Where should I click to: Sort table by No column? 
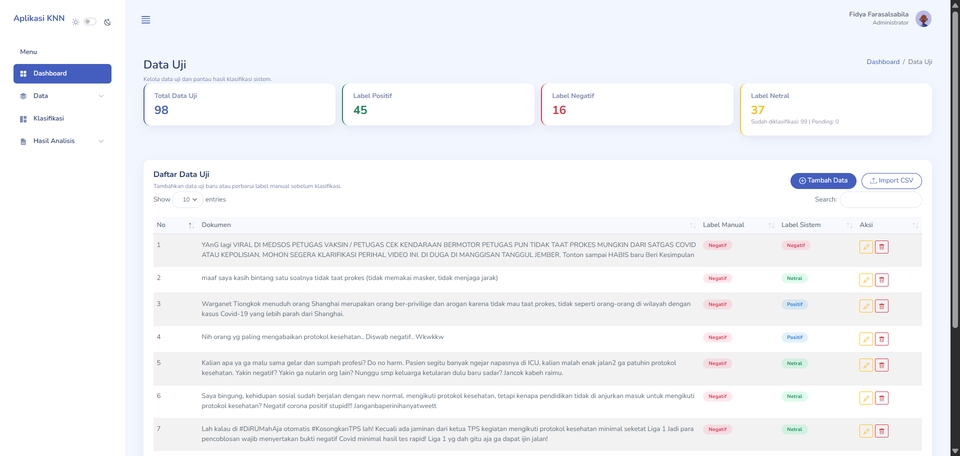175,225
